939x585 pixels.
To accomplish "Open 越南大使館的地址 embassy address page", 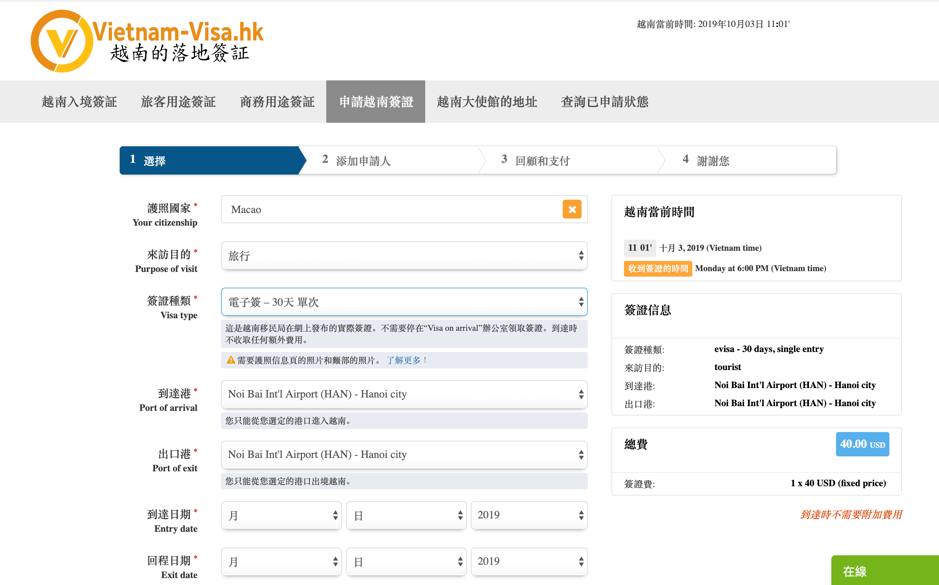I will pyautogui.click(x=487, y=102).
